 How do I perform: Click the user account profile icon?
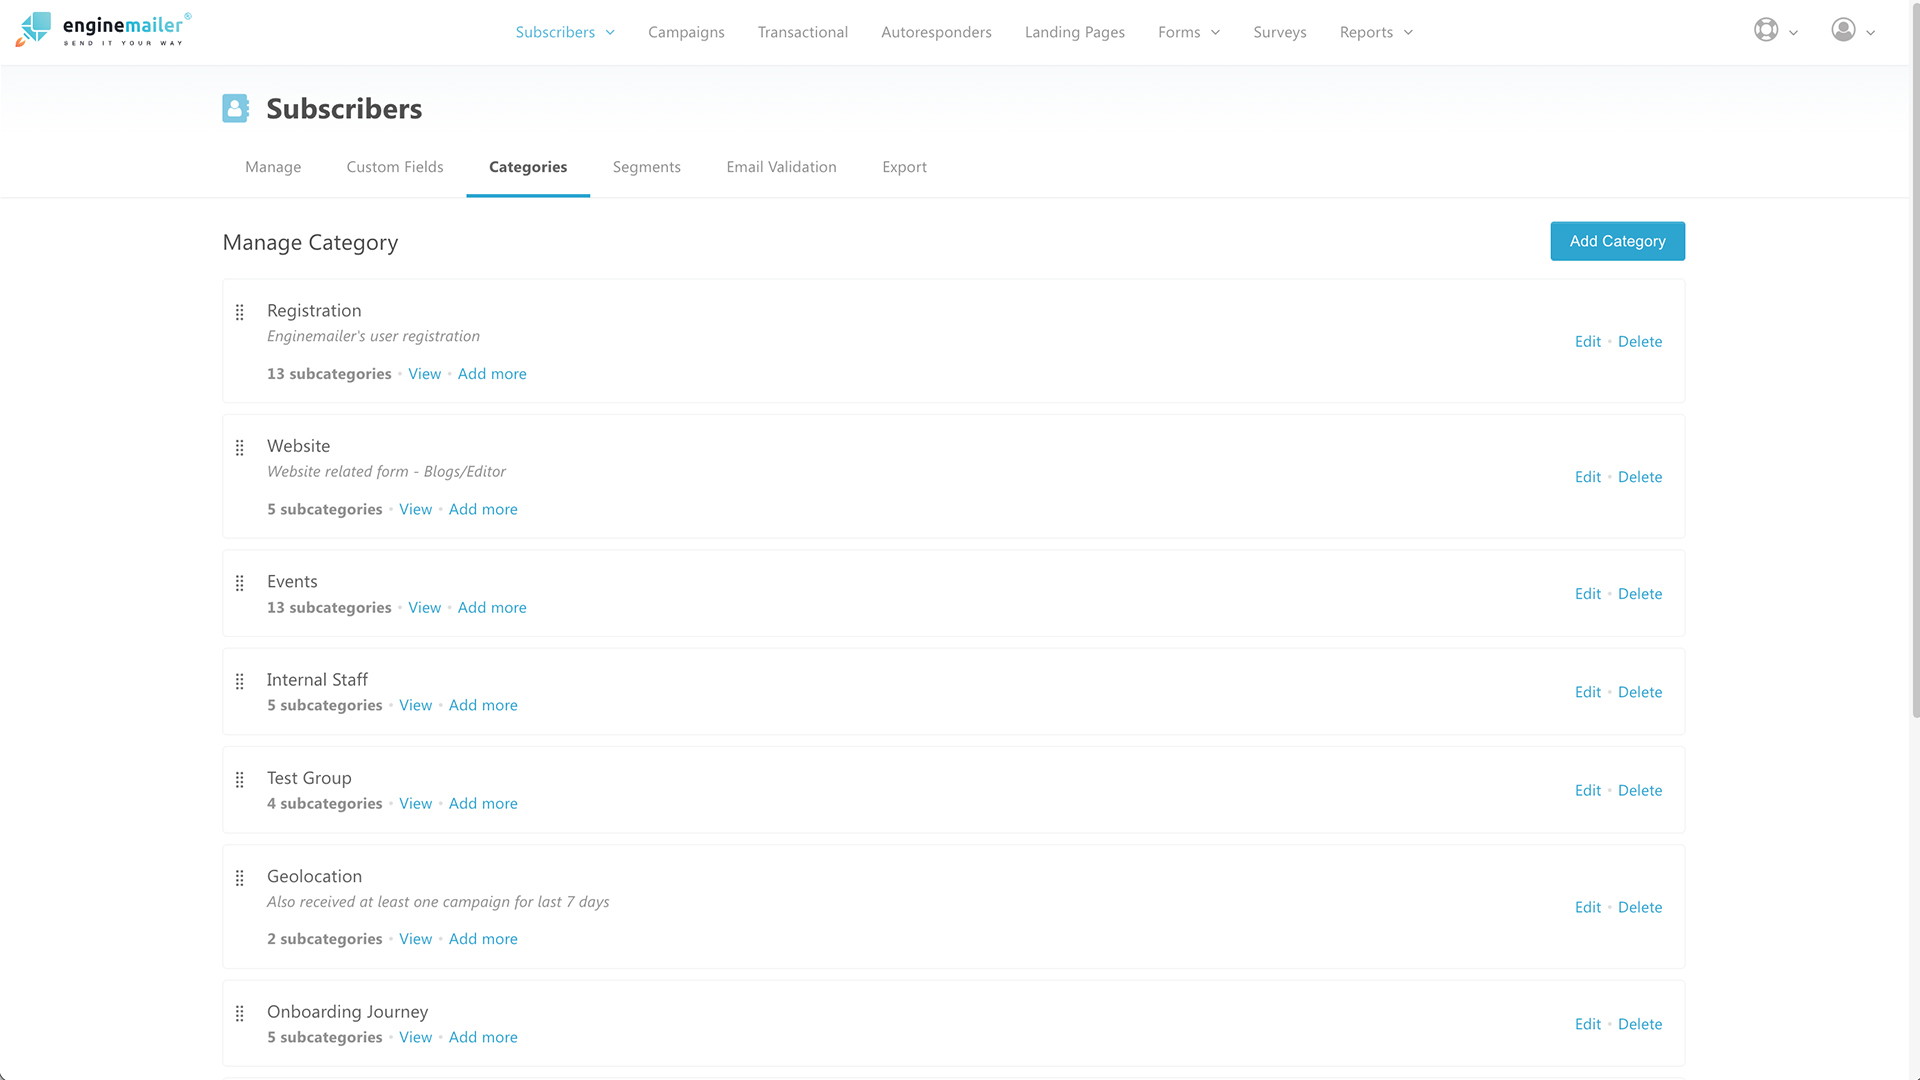pyautogui.click(x=1844, y=29)
